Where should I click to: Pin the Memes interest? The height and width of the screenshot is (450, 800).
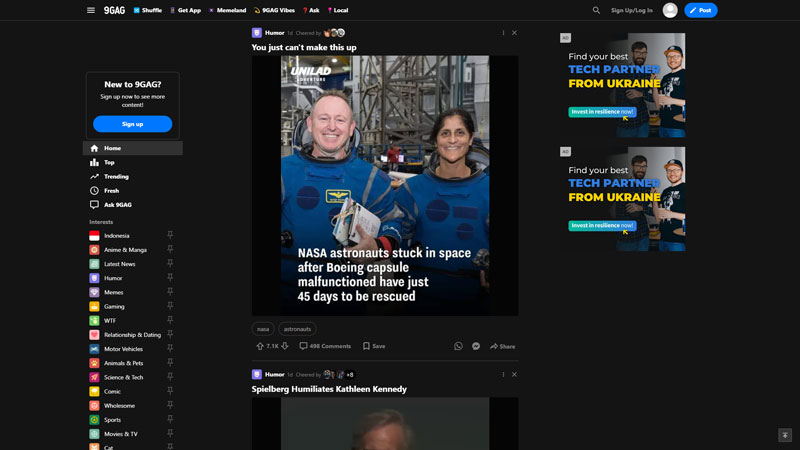(170, 291)
